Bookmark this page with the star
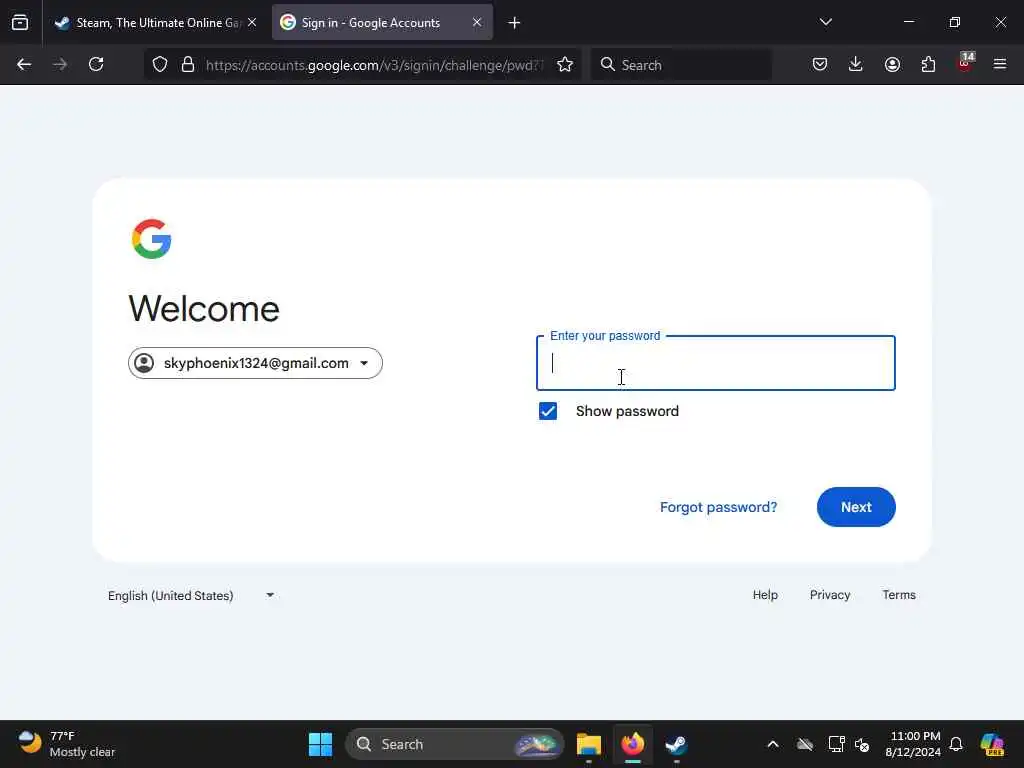Viewport: 1024px width, 768px height. coord(565,65)
